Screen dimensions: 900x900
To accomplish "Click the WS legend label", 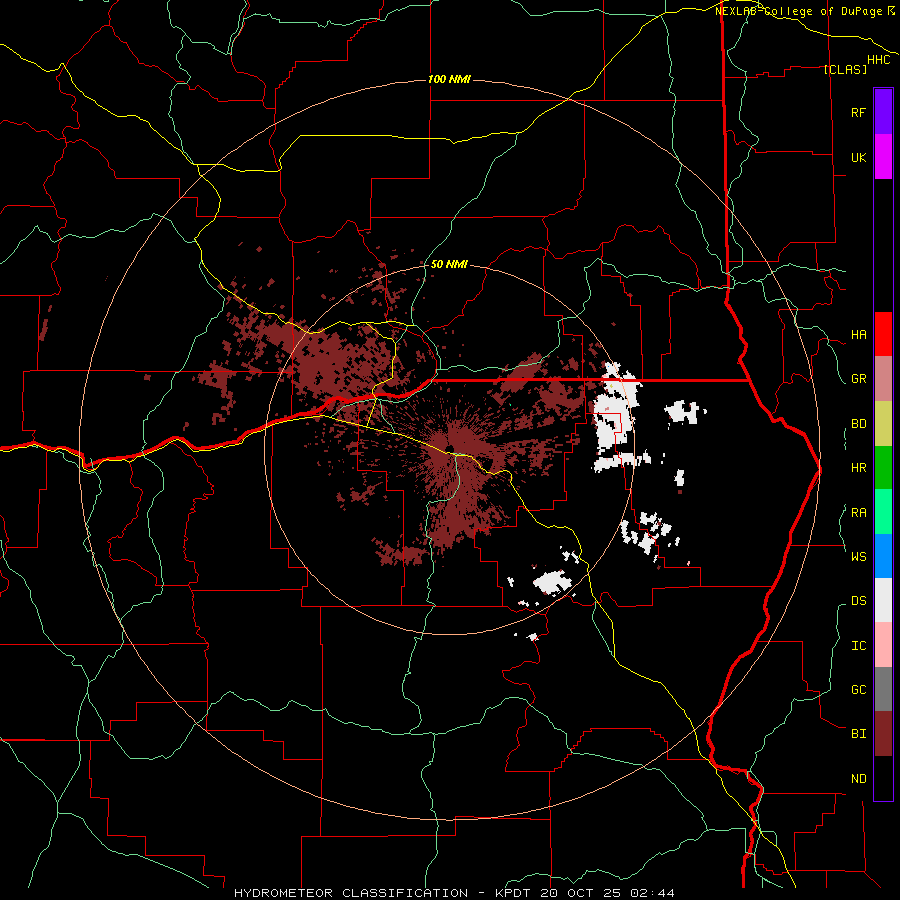I will pos(858,557).
